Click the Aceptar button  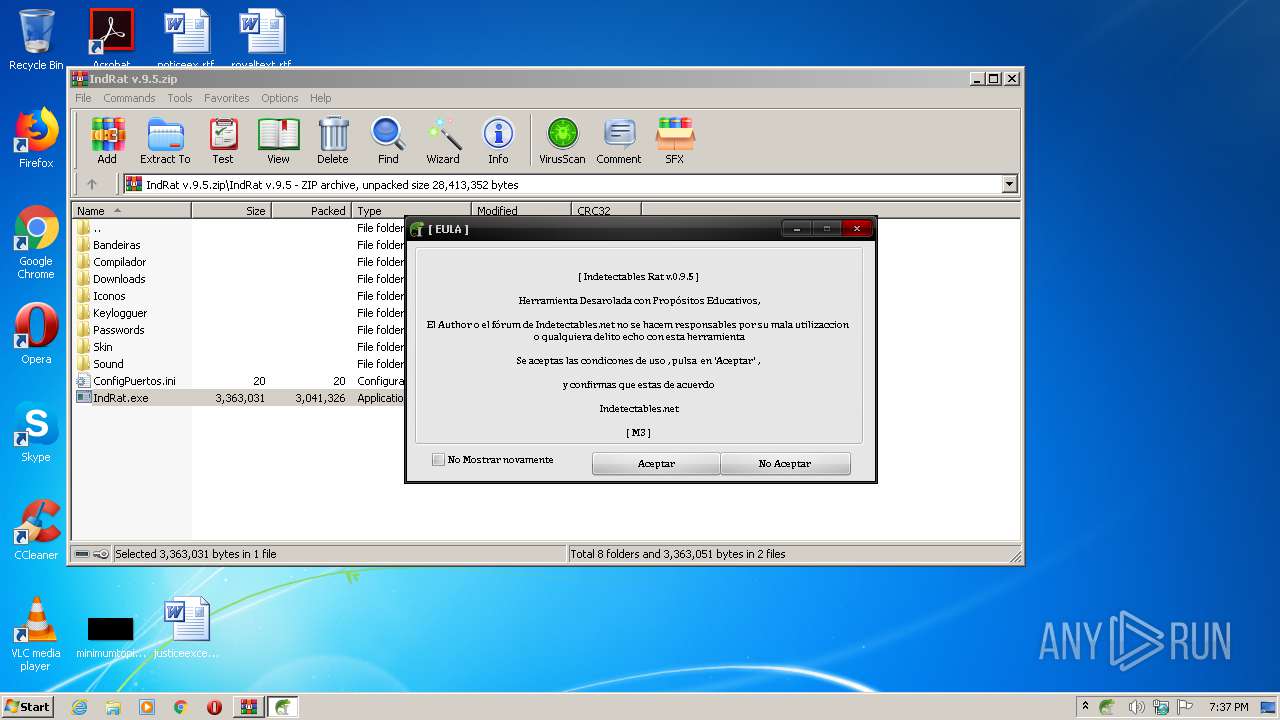pos(656,464)
